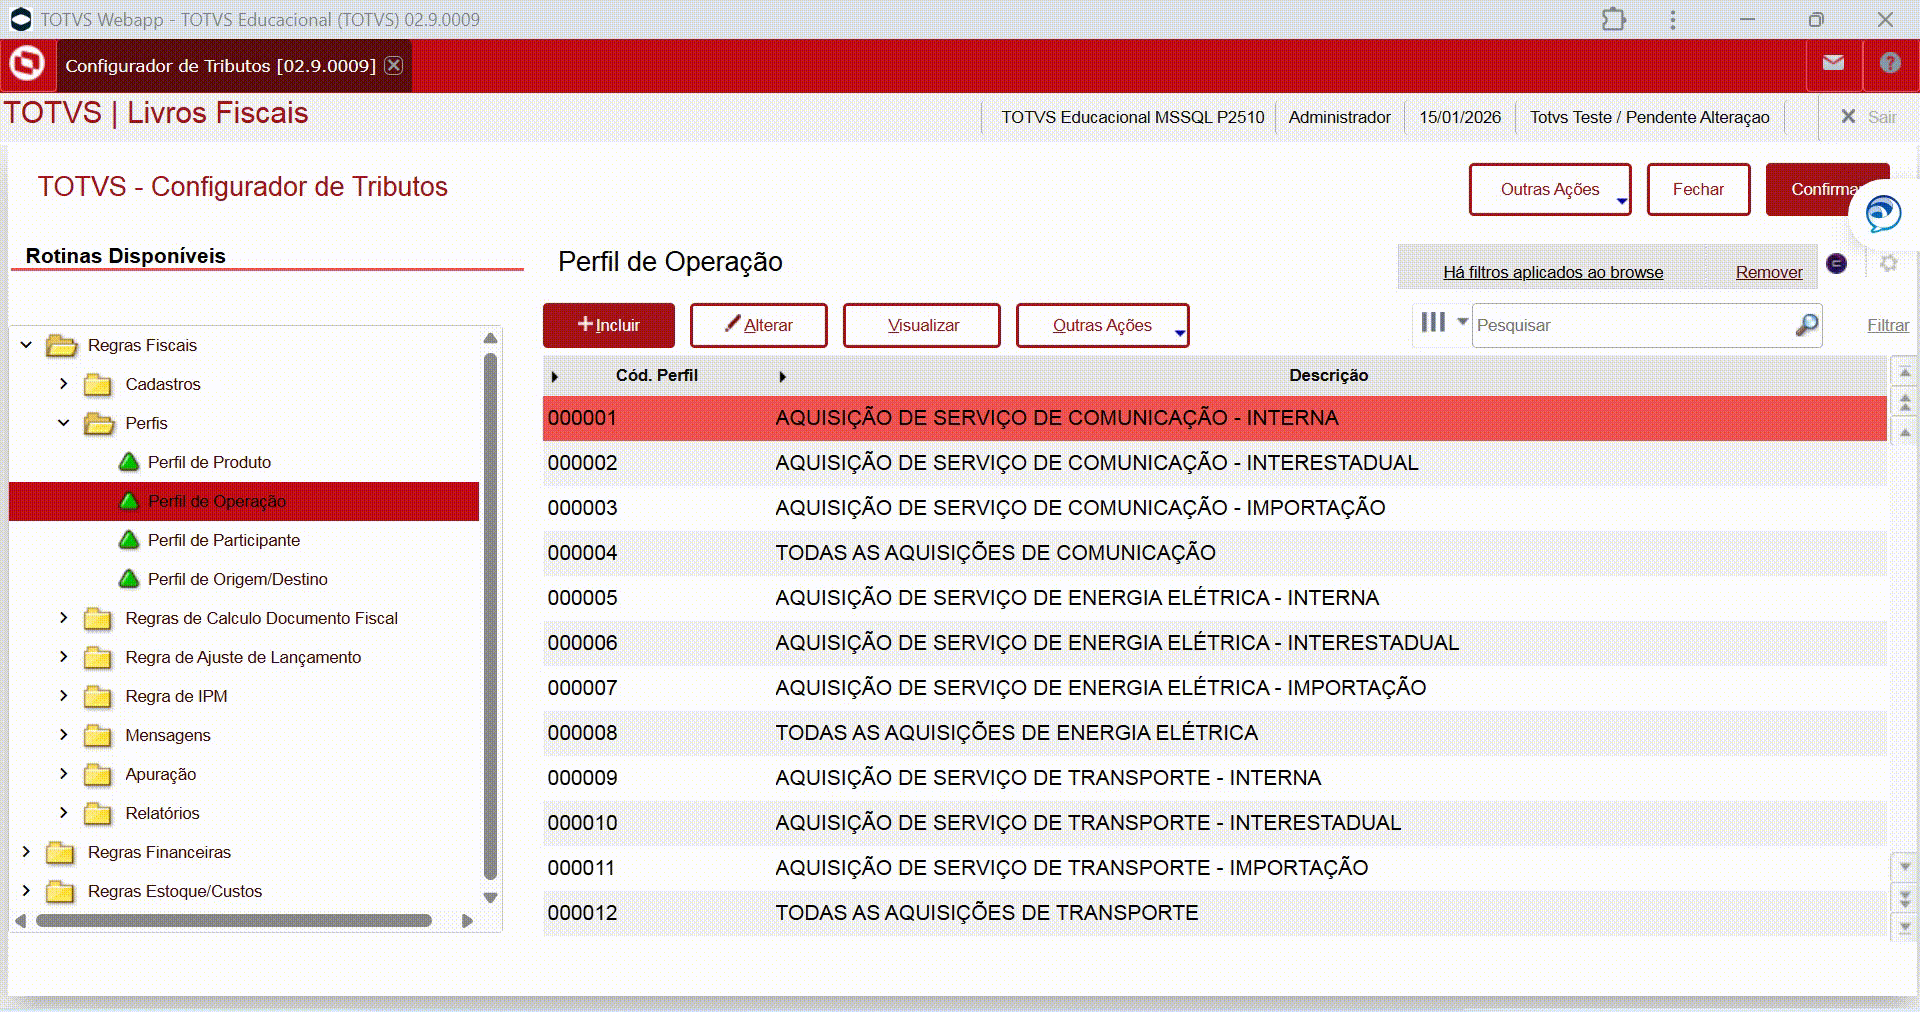Open Outras Ações dropdown beside Visualizar
The width and height of the screenshot is (1920, 1012).
coord(1102,326)
